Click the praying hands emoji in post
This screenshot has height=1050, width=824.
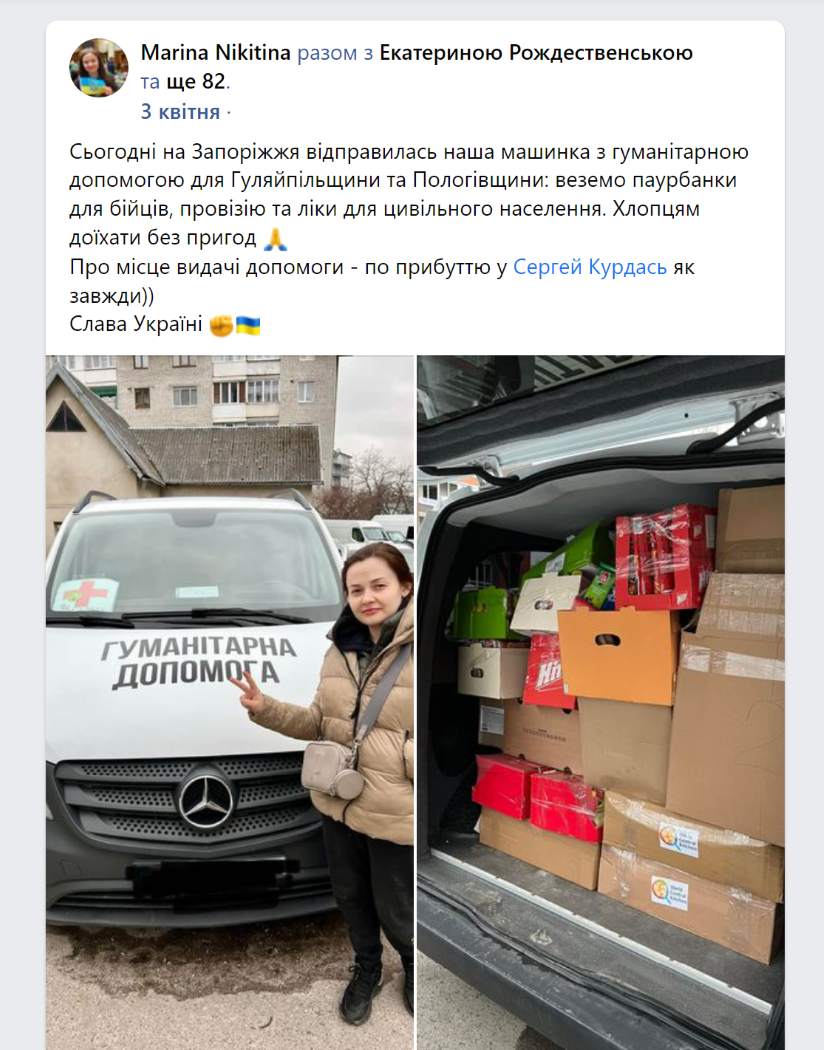275,238
